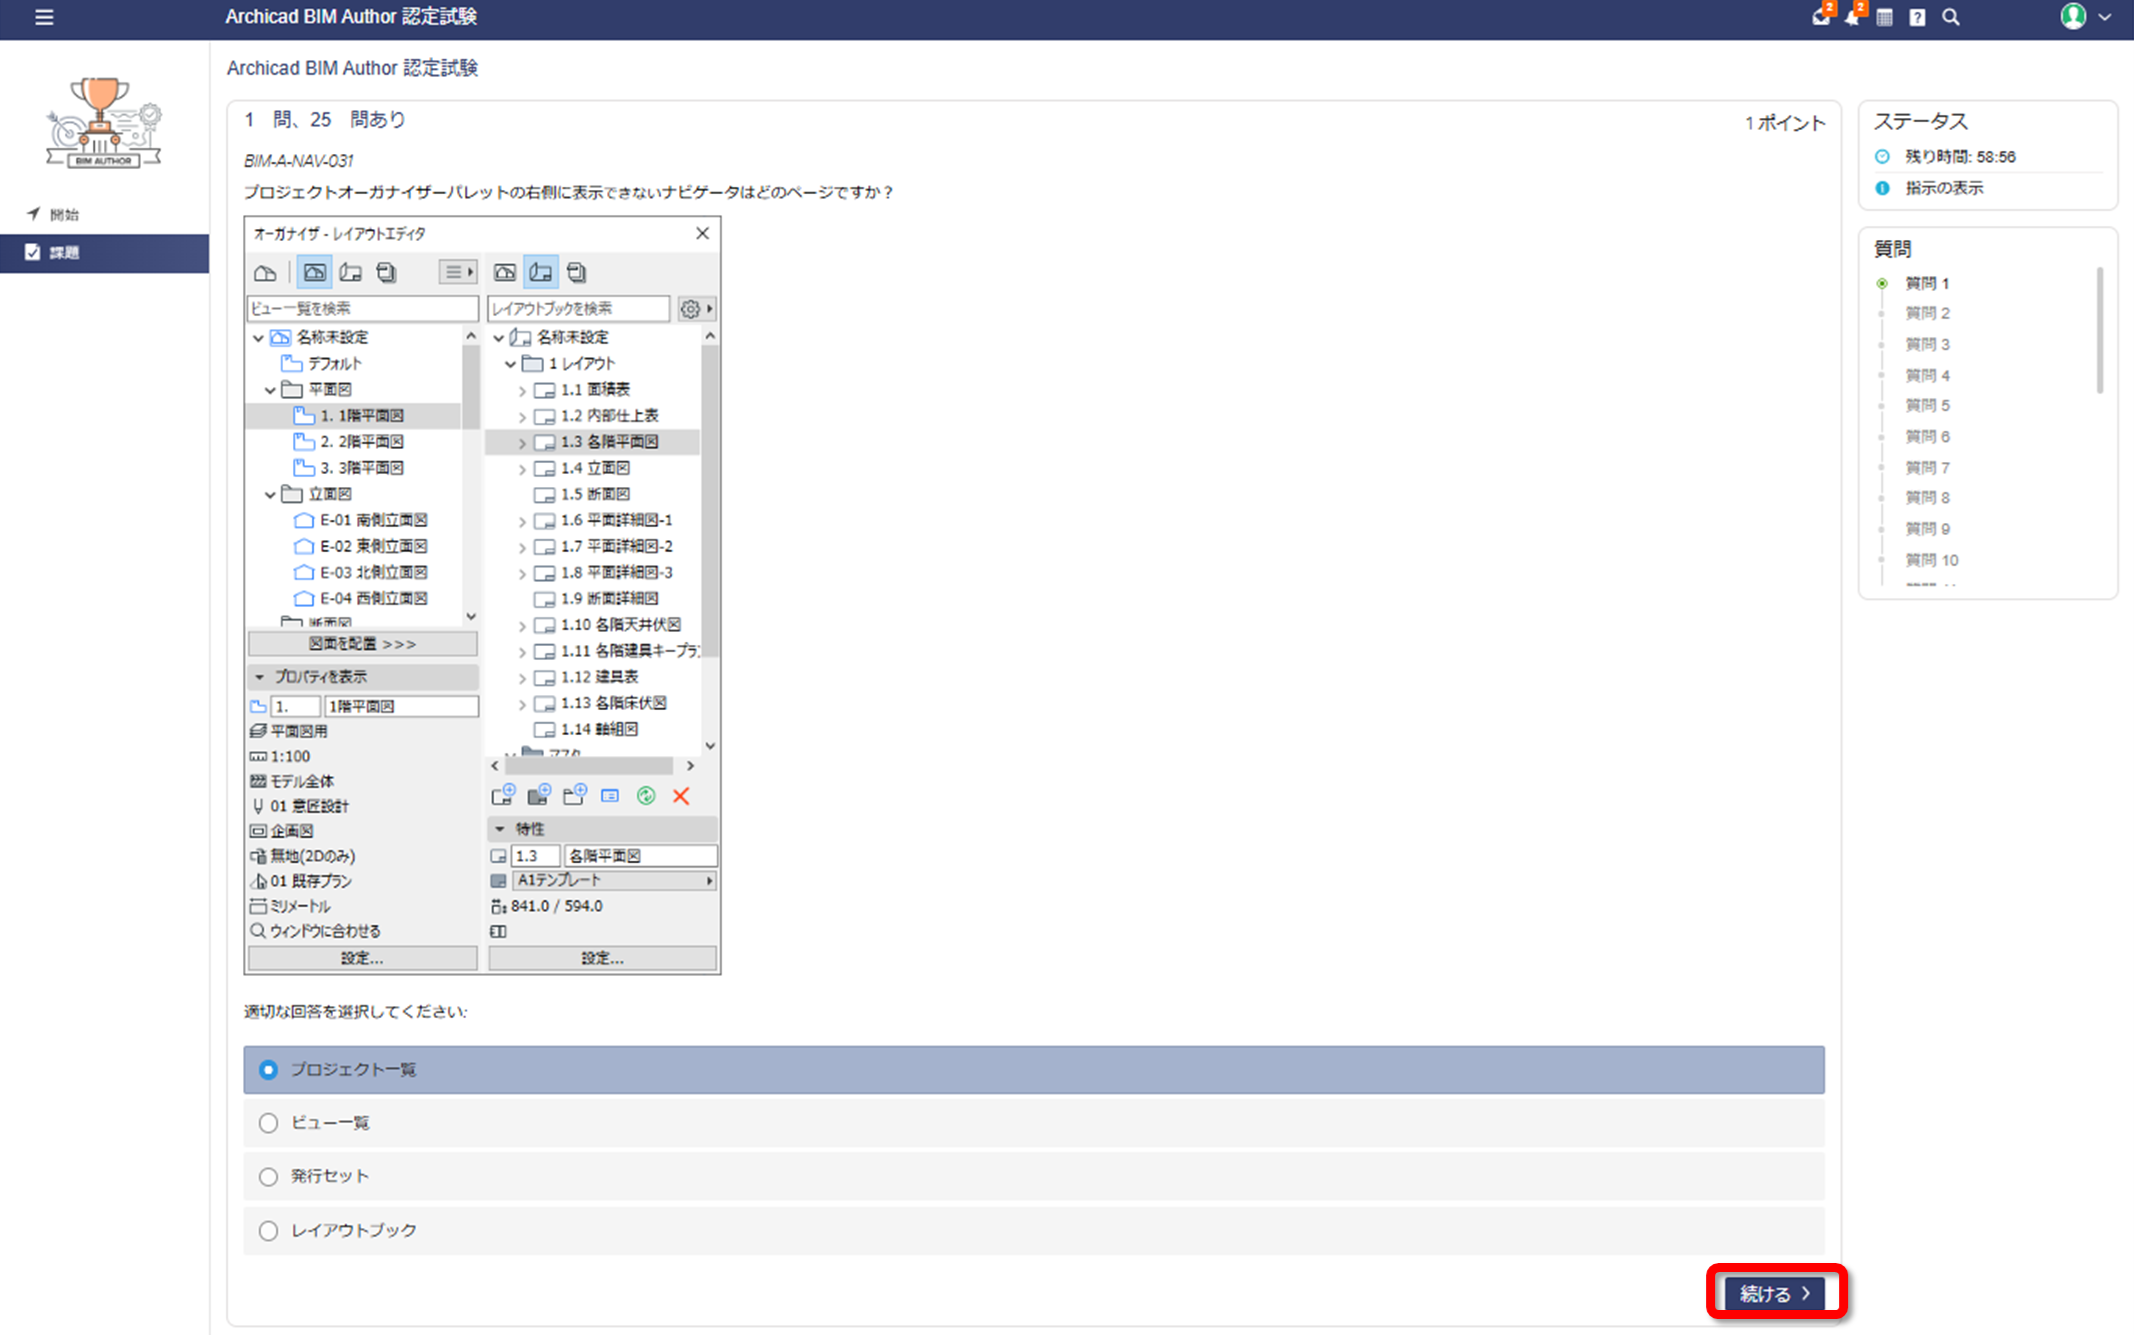This screenshot has height=1335, width=2134.
Task: Collapse the 特性 section
Action: coord(501,829)
